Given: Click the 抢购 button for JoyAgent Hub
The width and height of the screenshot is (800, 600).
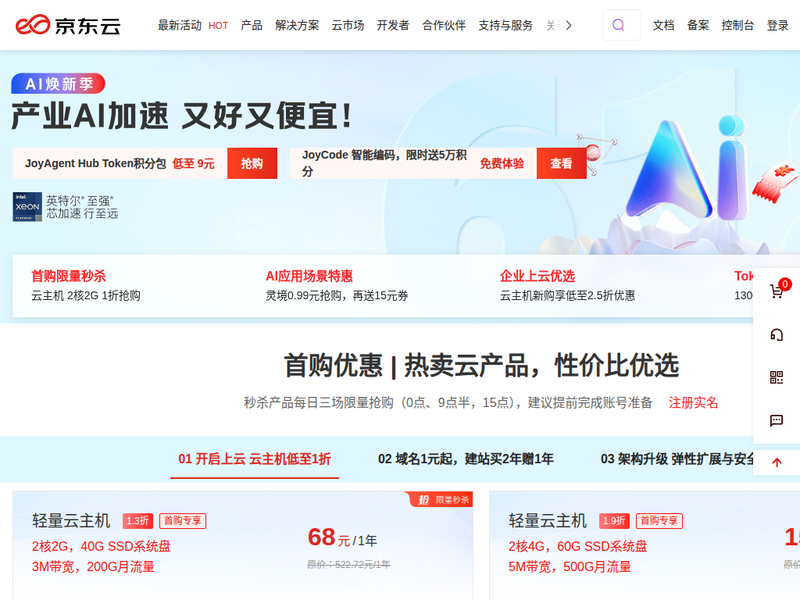Looking at the screenshot, I should (252, 163).
